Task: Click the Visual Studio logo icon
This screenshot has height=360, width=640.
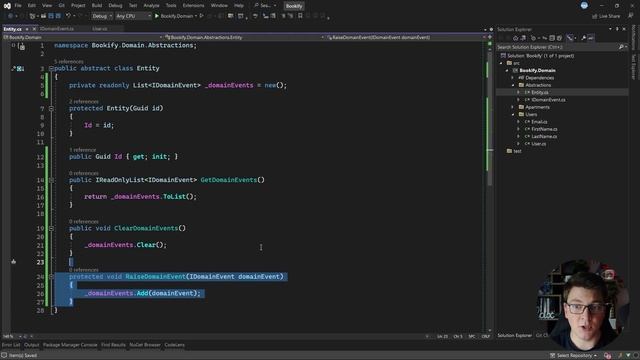Action: 7,6
